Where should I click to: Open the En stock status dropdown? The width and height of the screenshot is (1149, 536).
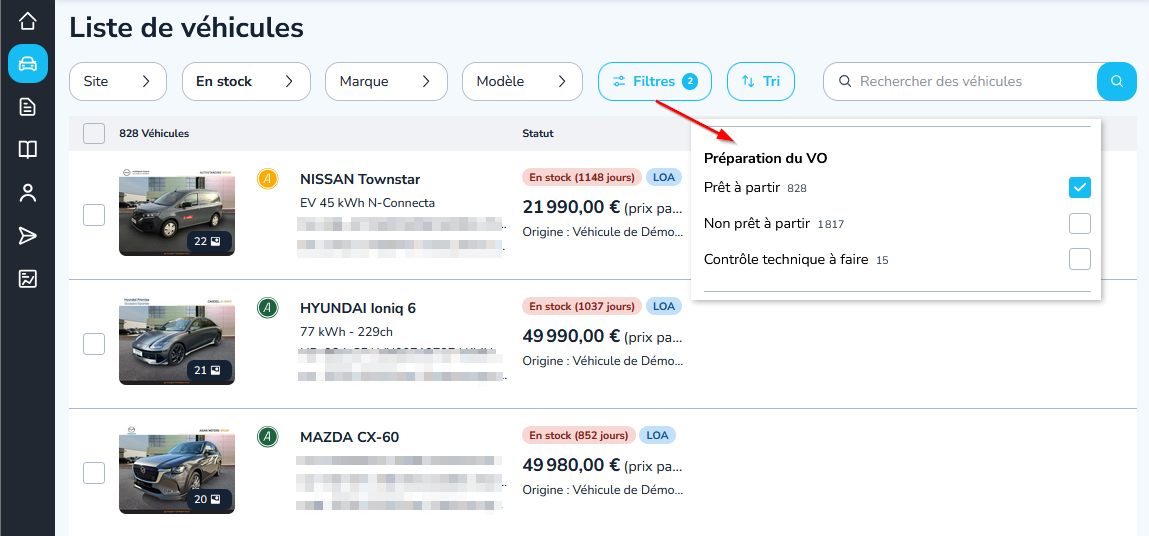click(x=246, y=81)
